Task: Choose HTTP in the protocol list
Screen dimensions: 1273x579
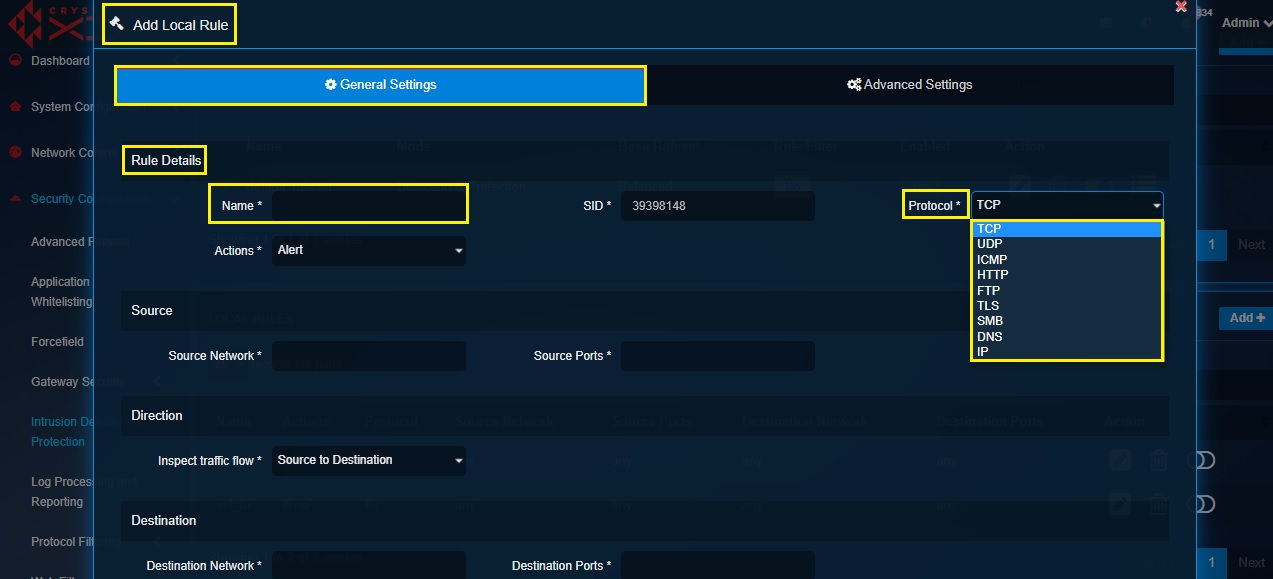Action: pos(1067,275)
